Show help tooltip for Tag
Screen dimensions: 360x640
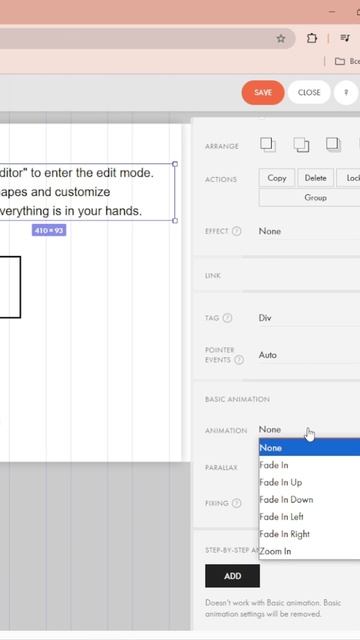pos(227,318)
